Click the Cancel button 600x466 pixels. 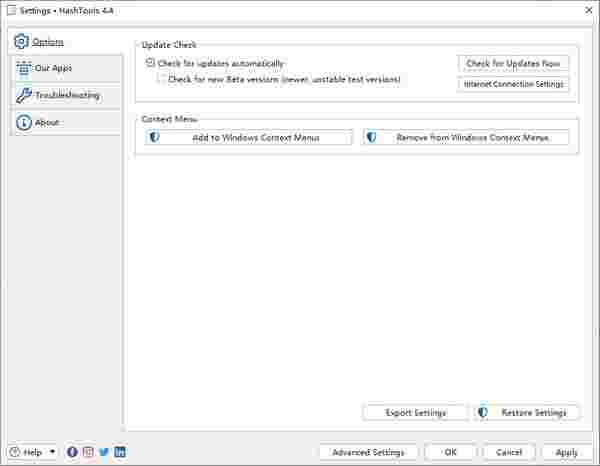click(x=509, y=452)
